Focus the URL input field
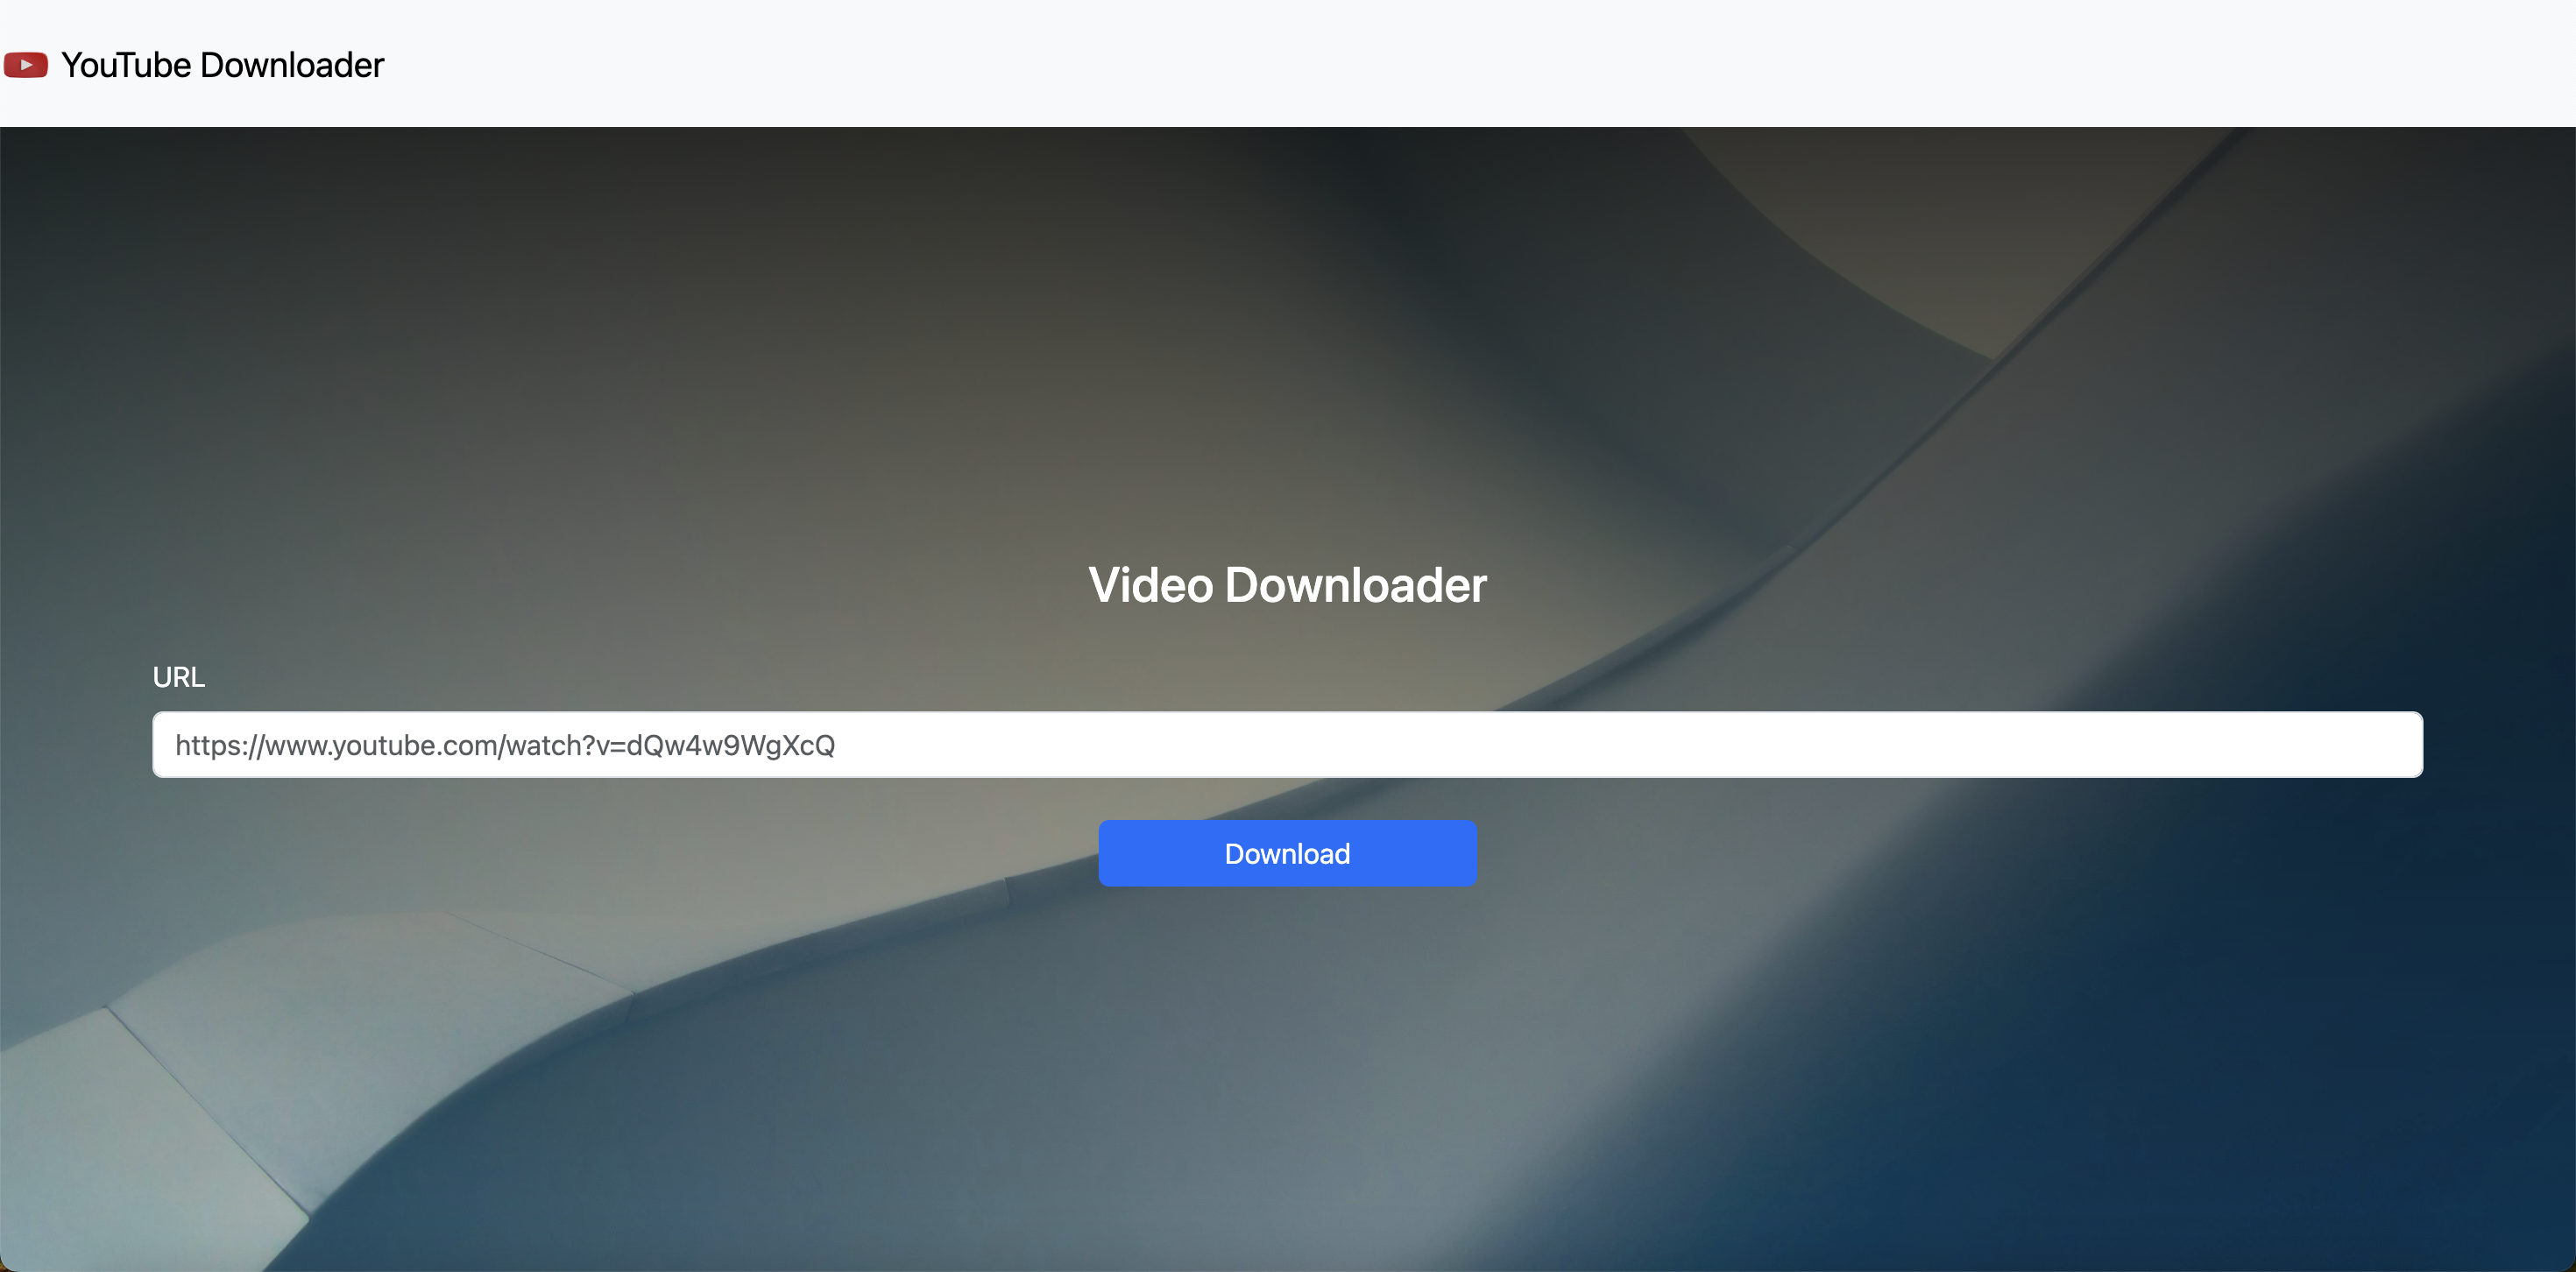 pyautogui.click(x=1287, y=744)
